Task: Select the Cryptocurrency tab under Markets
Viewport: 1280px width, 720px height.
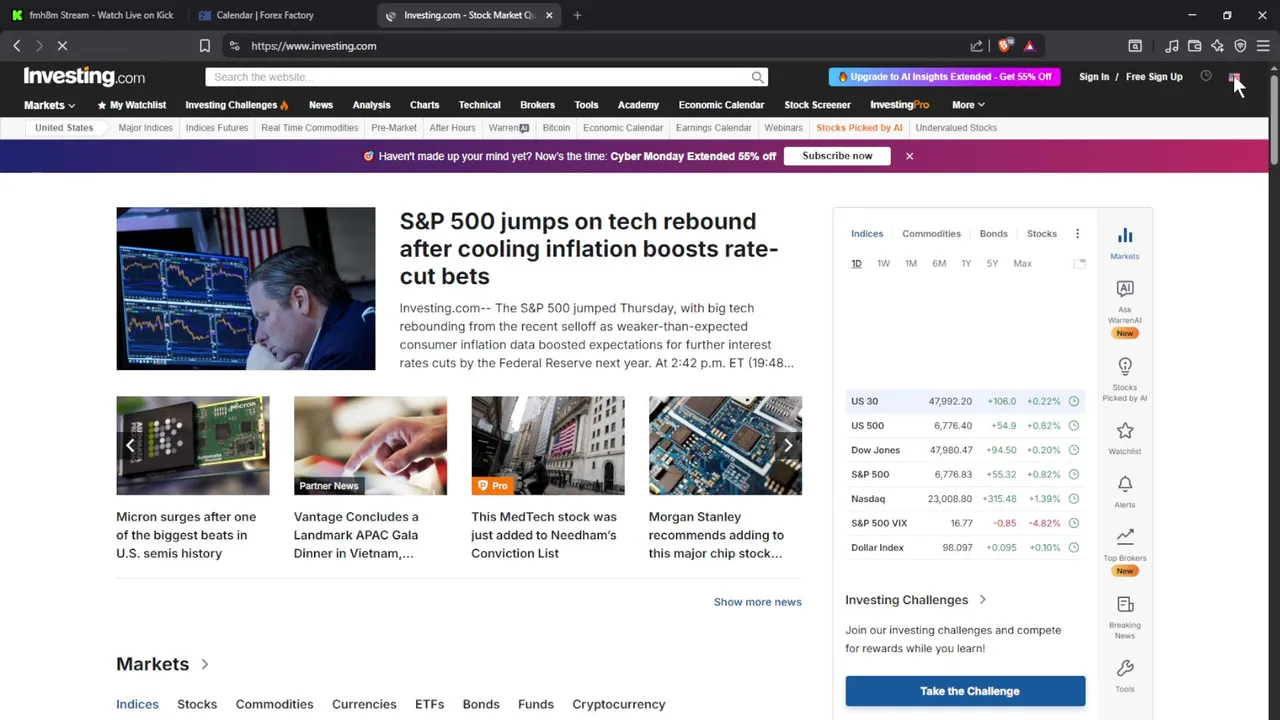Action: click(618, 704)
